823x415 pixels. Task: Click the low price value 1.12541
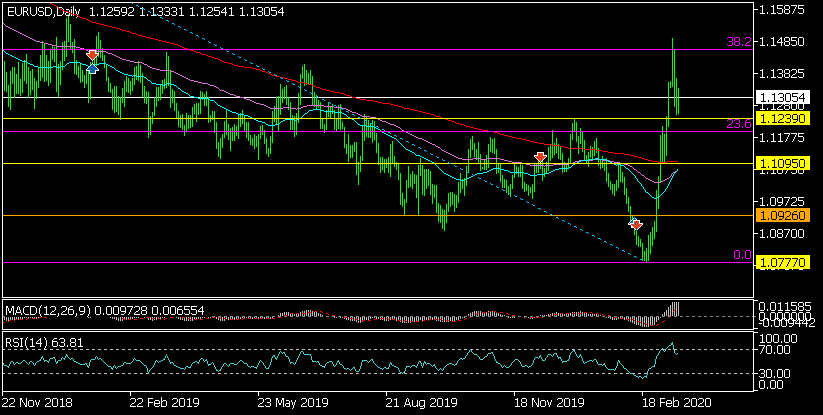(x=212, y=12)
